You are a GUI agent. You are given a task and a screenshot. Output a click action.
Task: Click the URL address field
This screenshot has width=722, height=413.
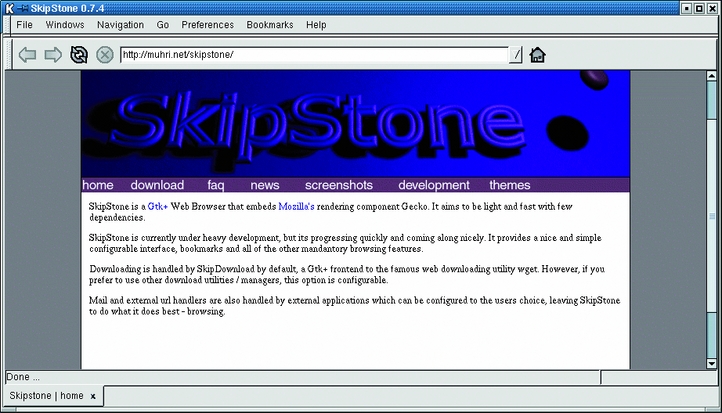tap(314, 55)
